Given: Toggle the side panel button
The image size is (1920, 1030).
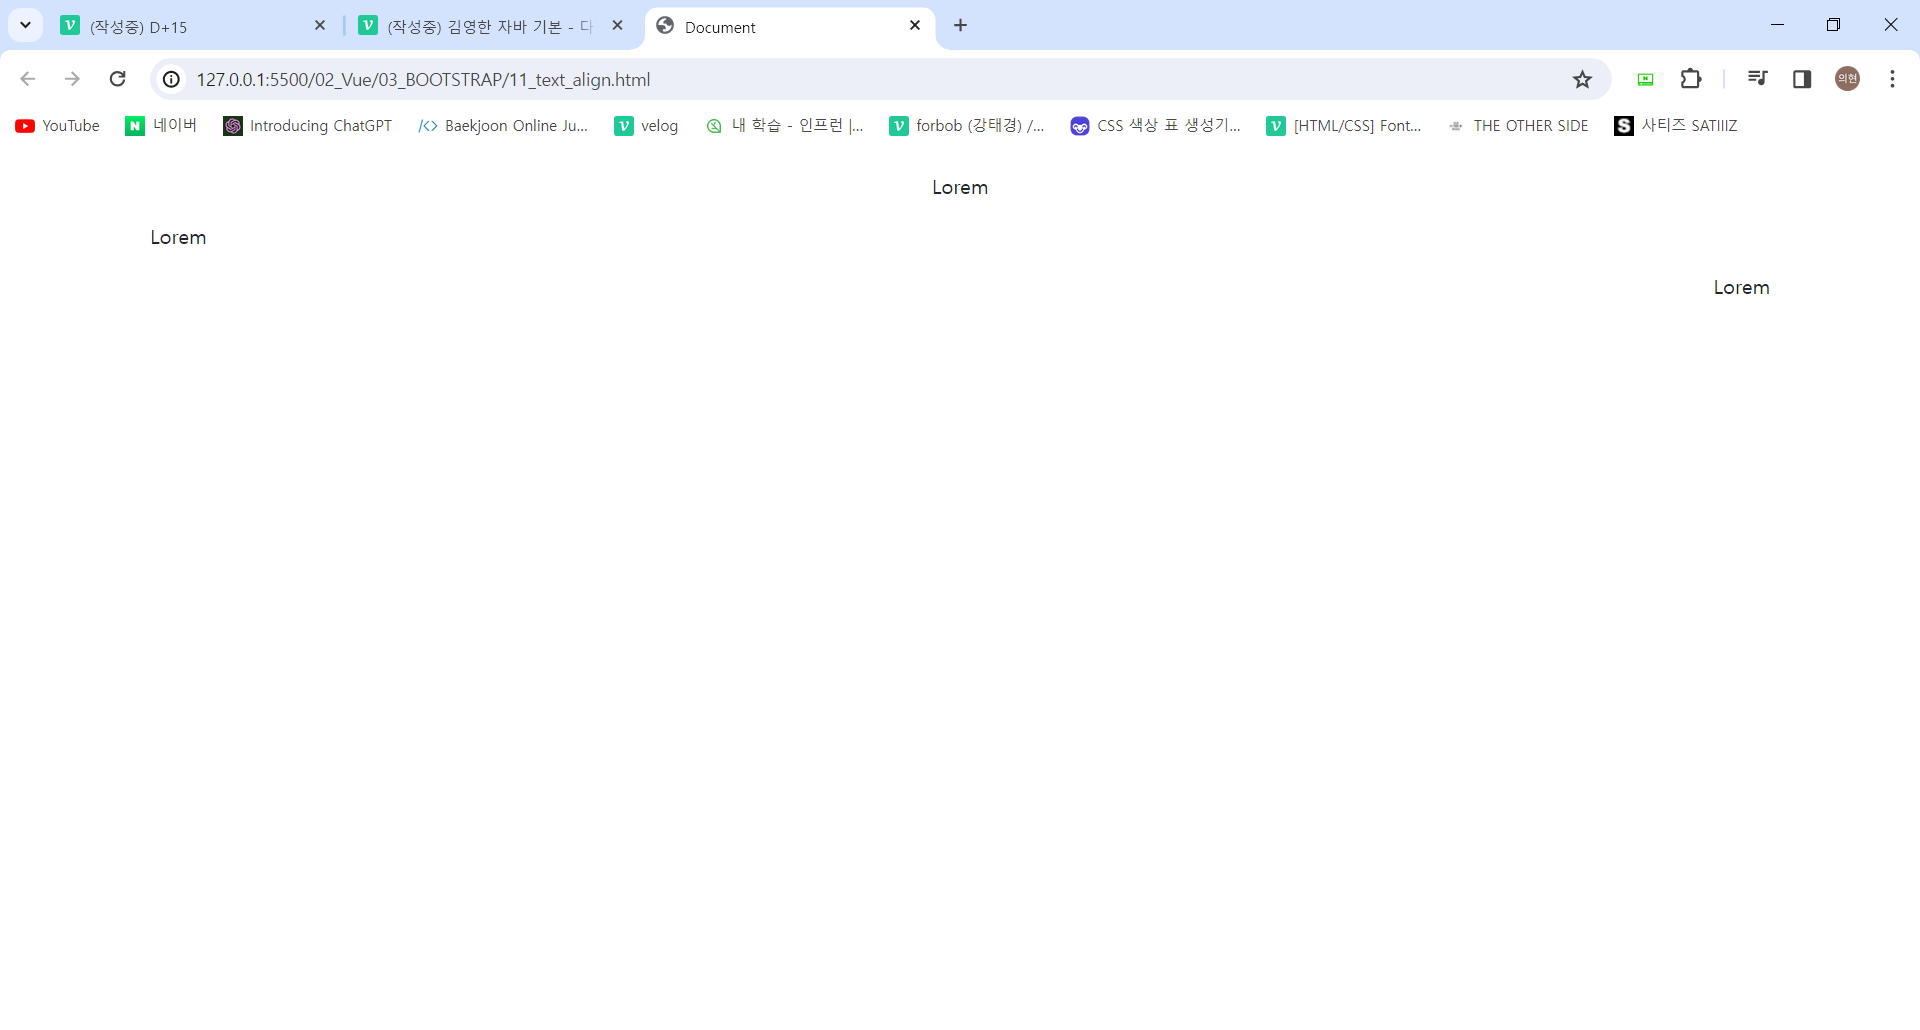Looking at the screenshot, I should pos(1802,79).
